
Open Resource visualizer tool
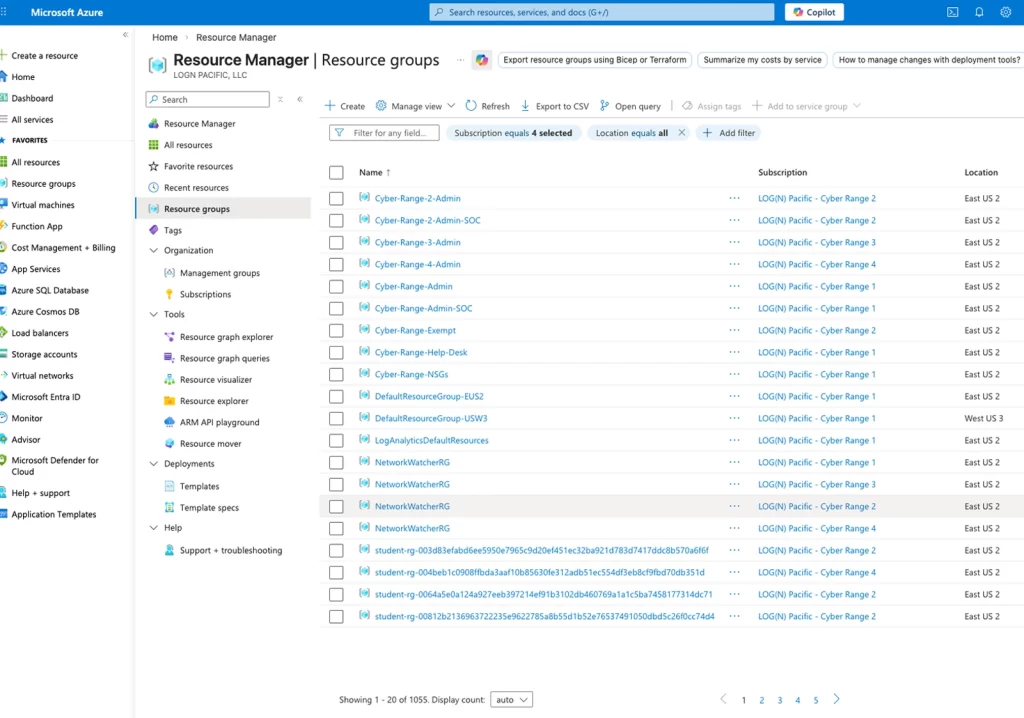pyautogui.click(x=215, y=380)
